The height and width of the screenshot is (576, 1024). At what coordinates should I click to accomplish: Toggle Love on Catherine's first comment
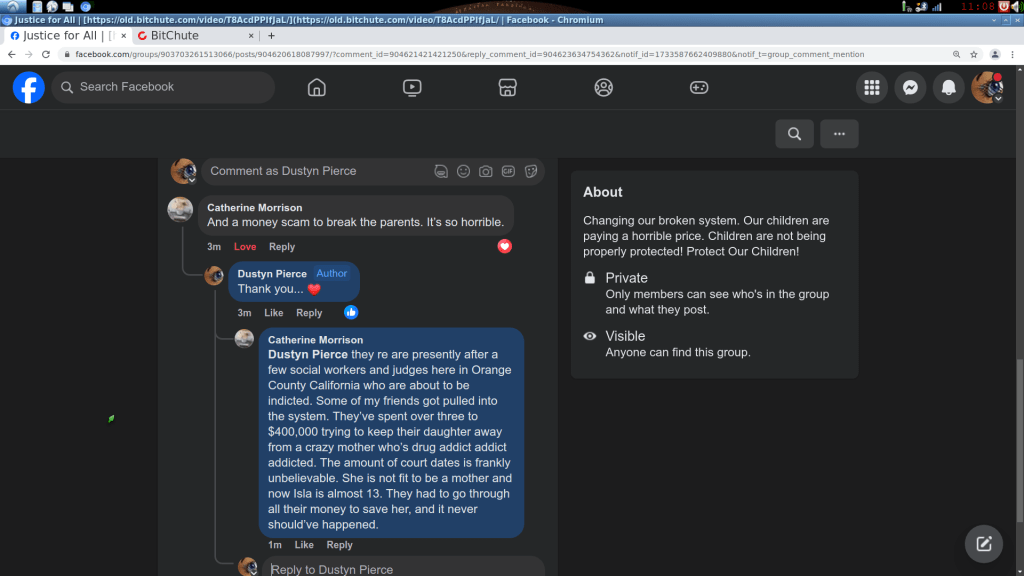245,247
